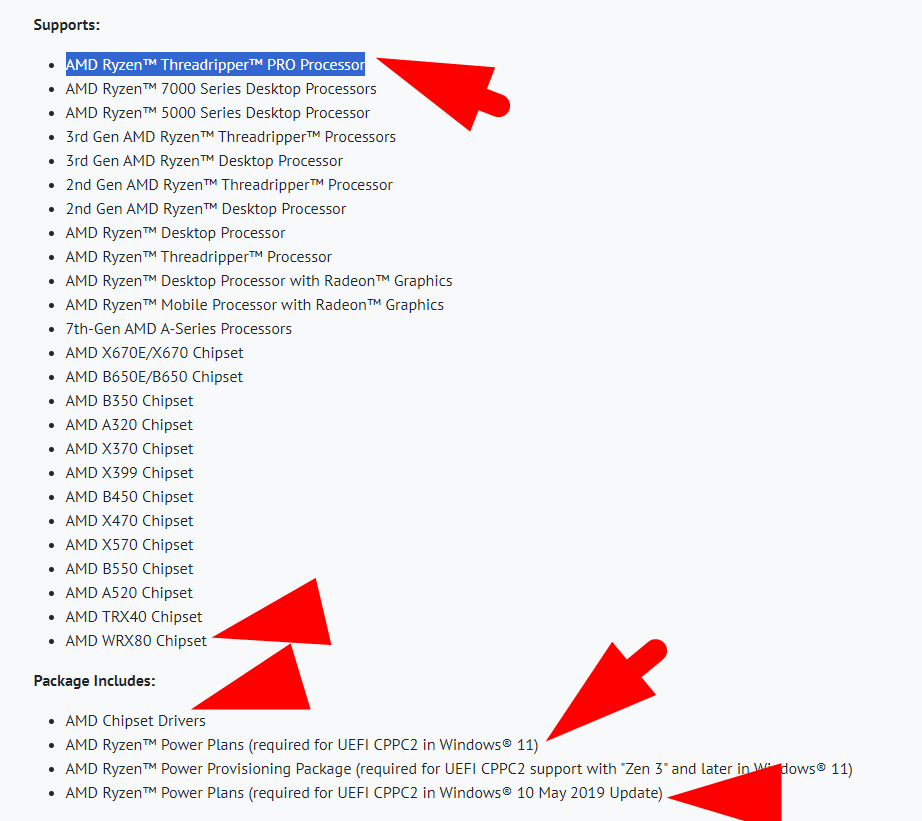Click the plain 'AMD Ryzen™ Threadripper™ Processor' item
Viewport: 922px width, 821px height.
coord(199,257)
